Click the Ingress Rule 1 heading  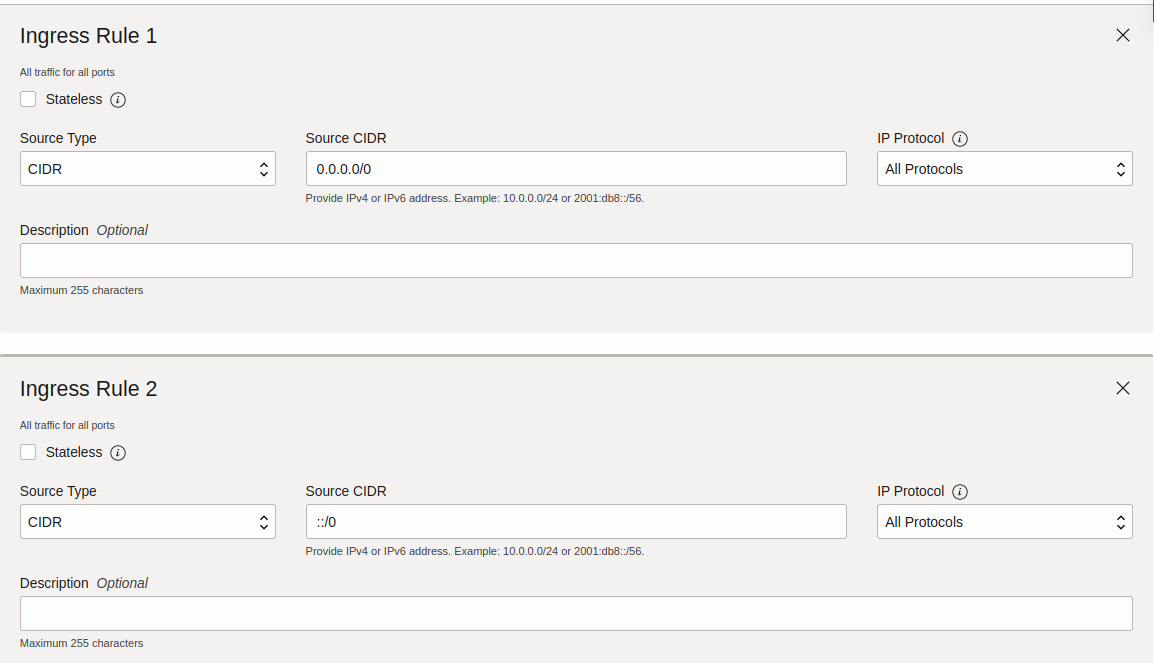pos(88,36)
